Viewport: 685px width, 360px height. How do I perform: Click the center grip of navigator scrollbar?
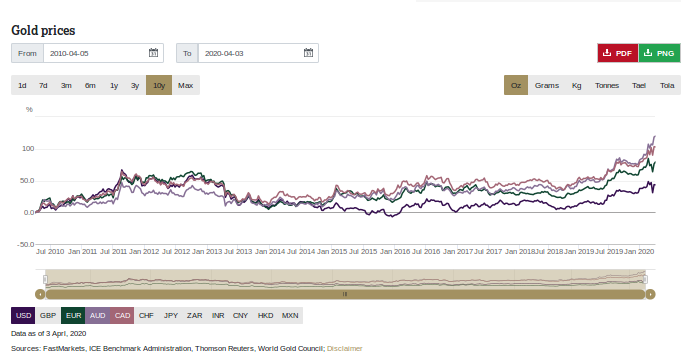coord(345,294)
